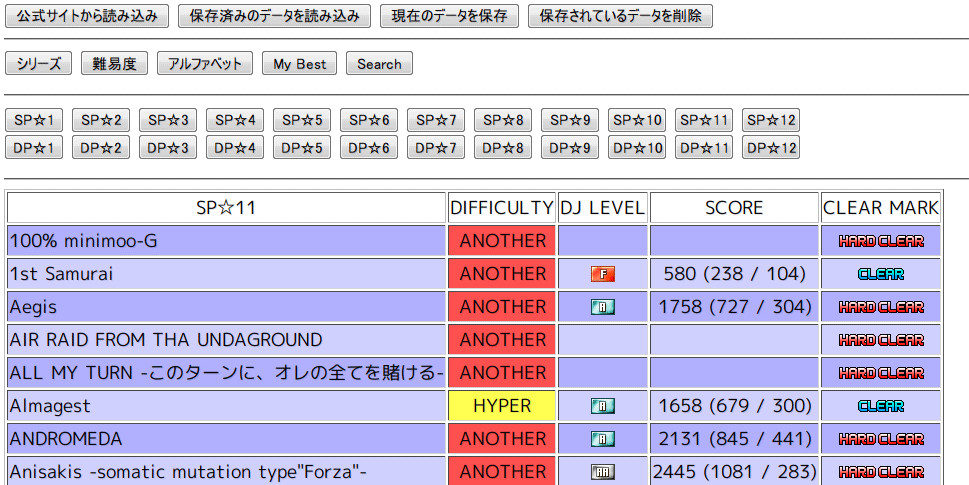969x485 pixels.
Task: Open the Search view
Action: point(379,64)
